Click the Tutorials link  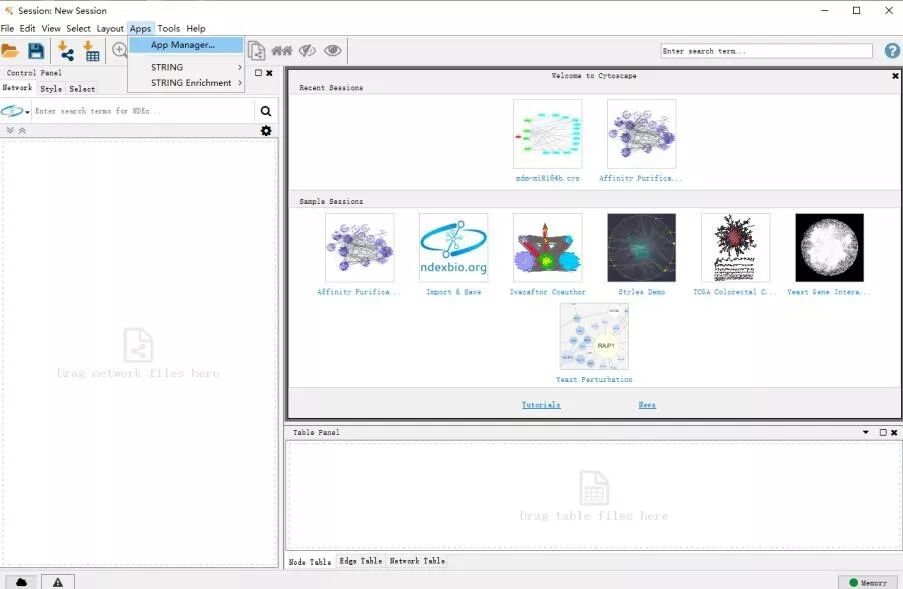(x=541, y=405)
